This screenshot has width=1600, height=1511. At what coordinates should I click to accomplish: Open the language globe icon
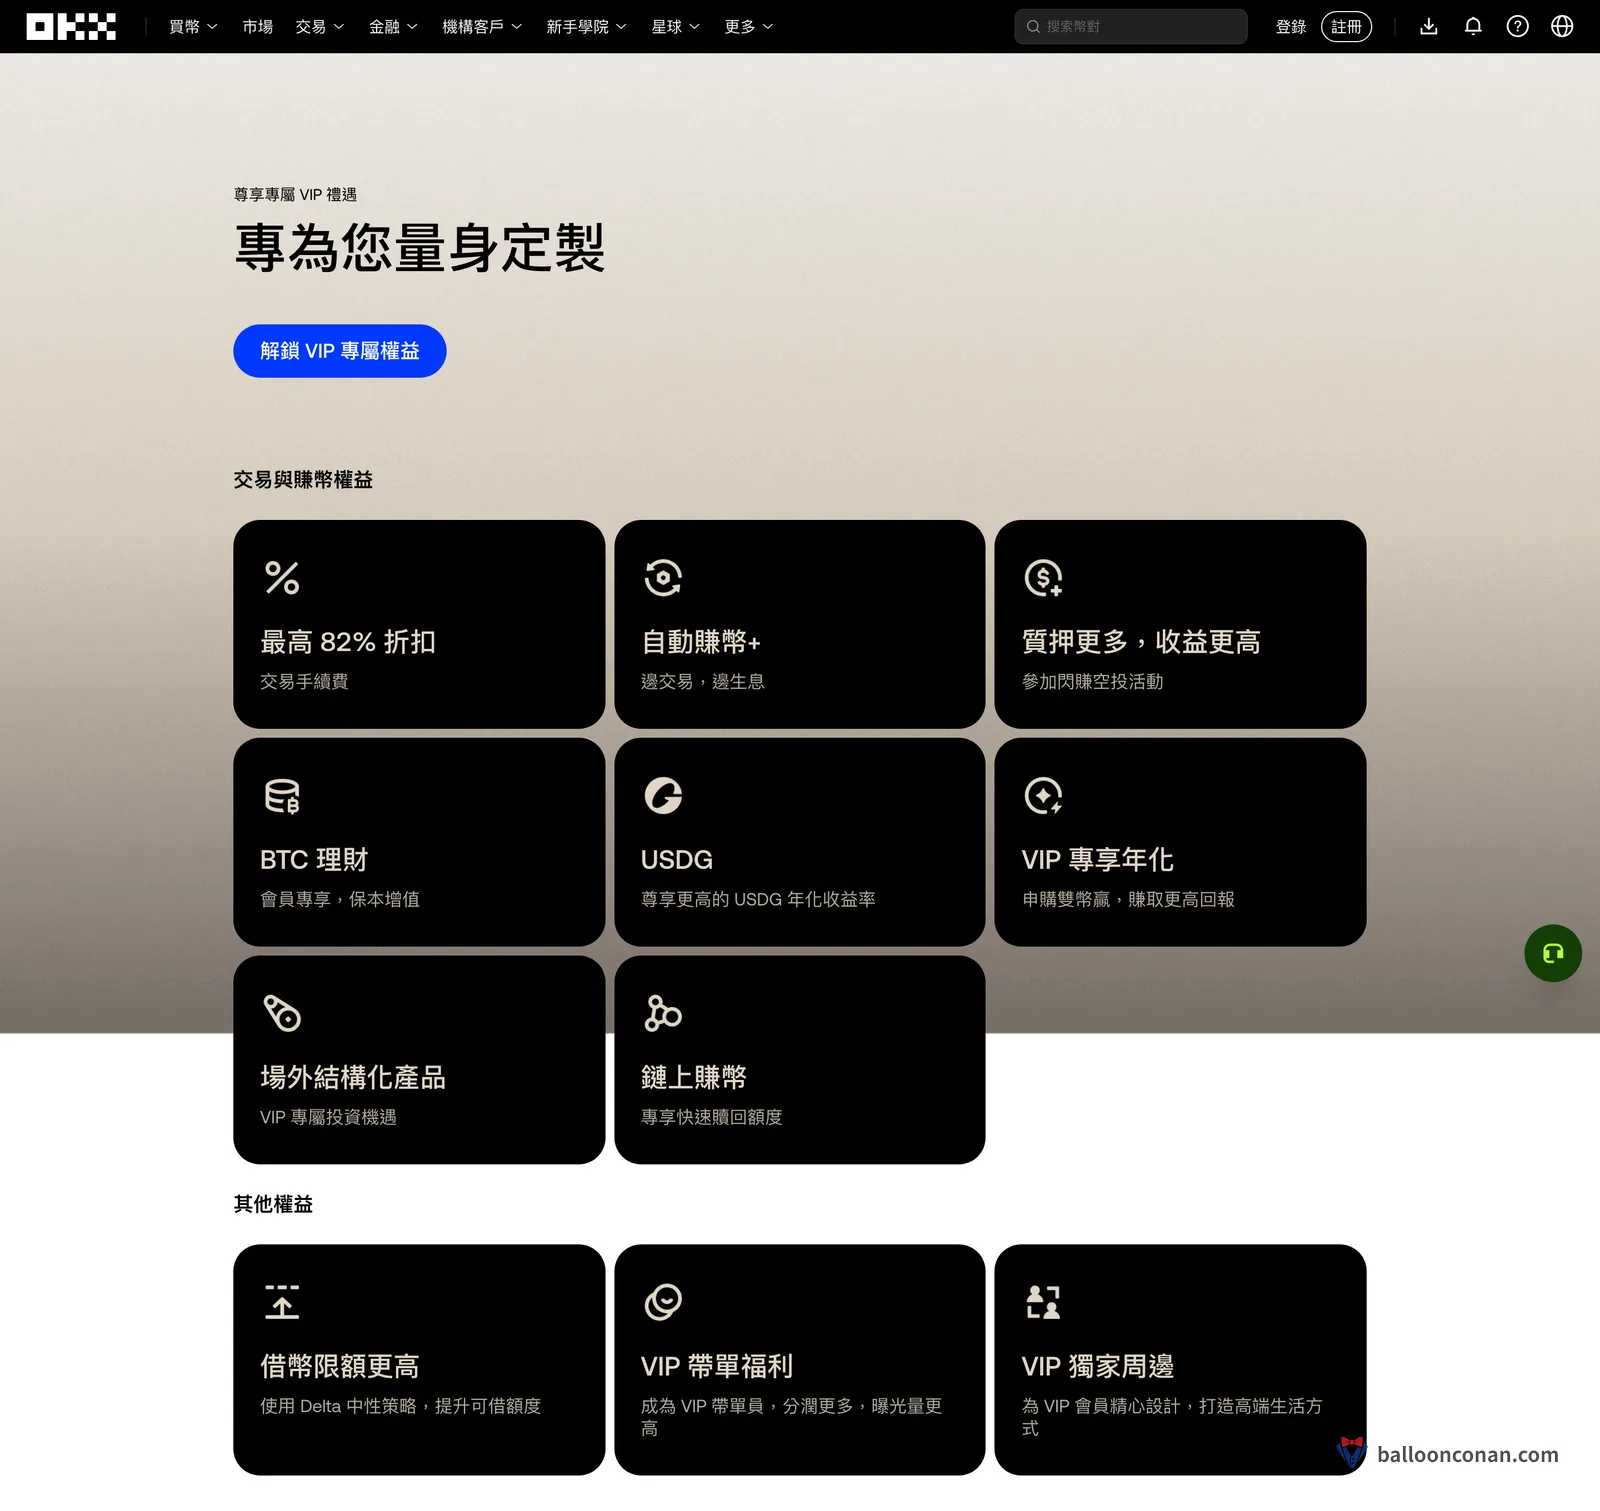(1562, 27)
